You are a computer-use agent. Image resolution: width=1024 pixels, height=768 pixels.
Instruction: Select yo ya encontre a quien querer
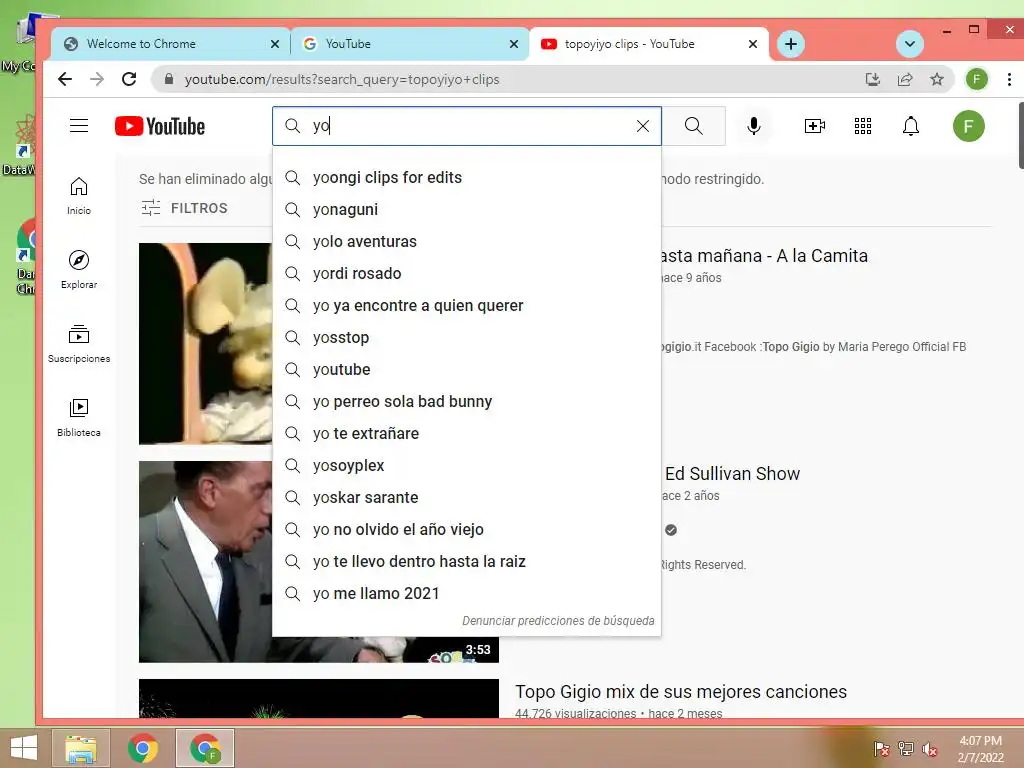[x=466, y=306]
